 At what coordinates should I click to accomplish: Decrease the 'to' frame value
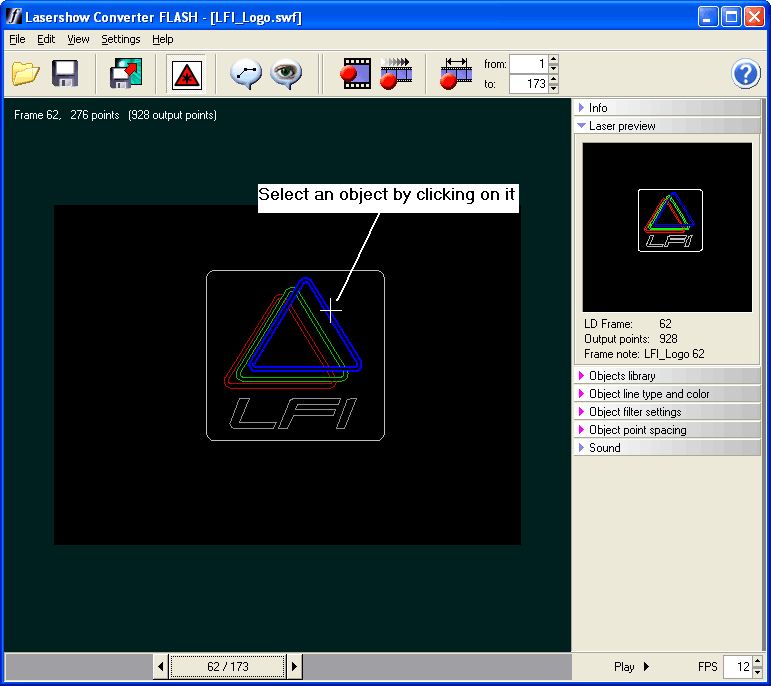pyautogui.click(x=554, y=89)
